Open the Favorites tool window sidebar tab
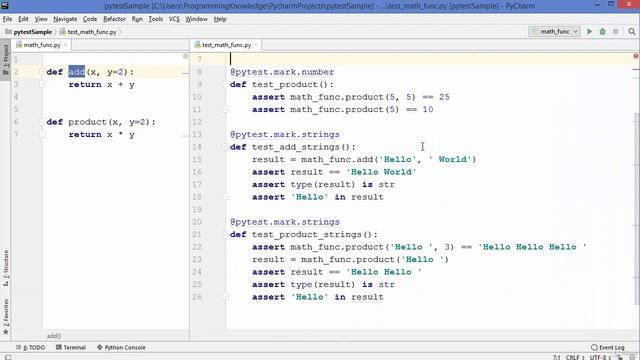 point(5,317)
